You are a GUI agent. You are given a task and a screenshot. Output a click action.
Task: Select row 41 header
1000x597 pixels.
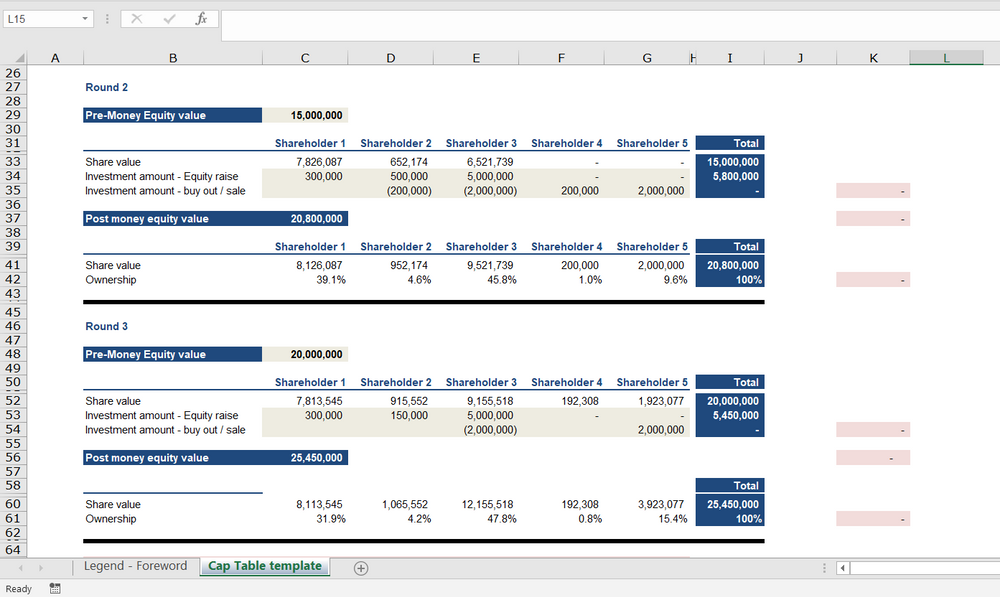tap(14, 265)
